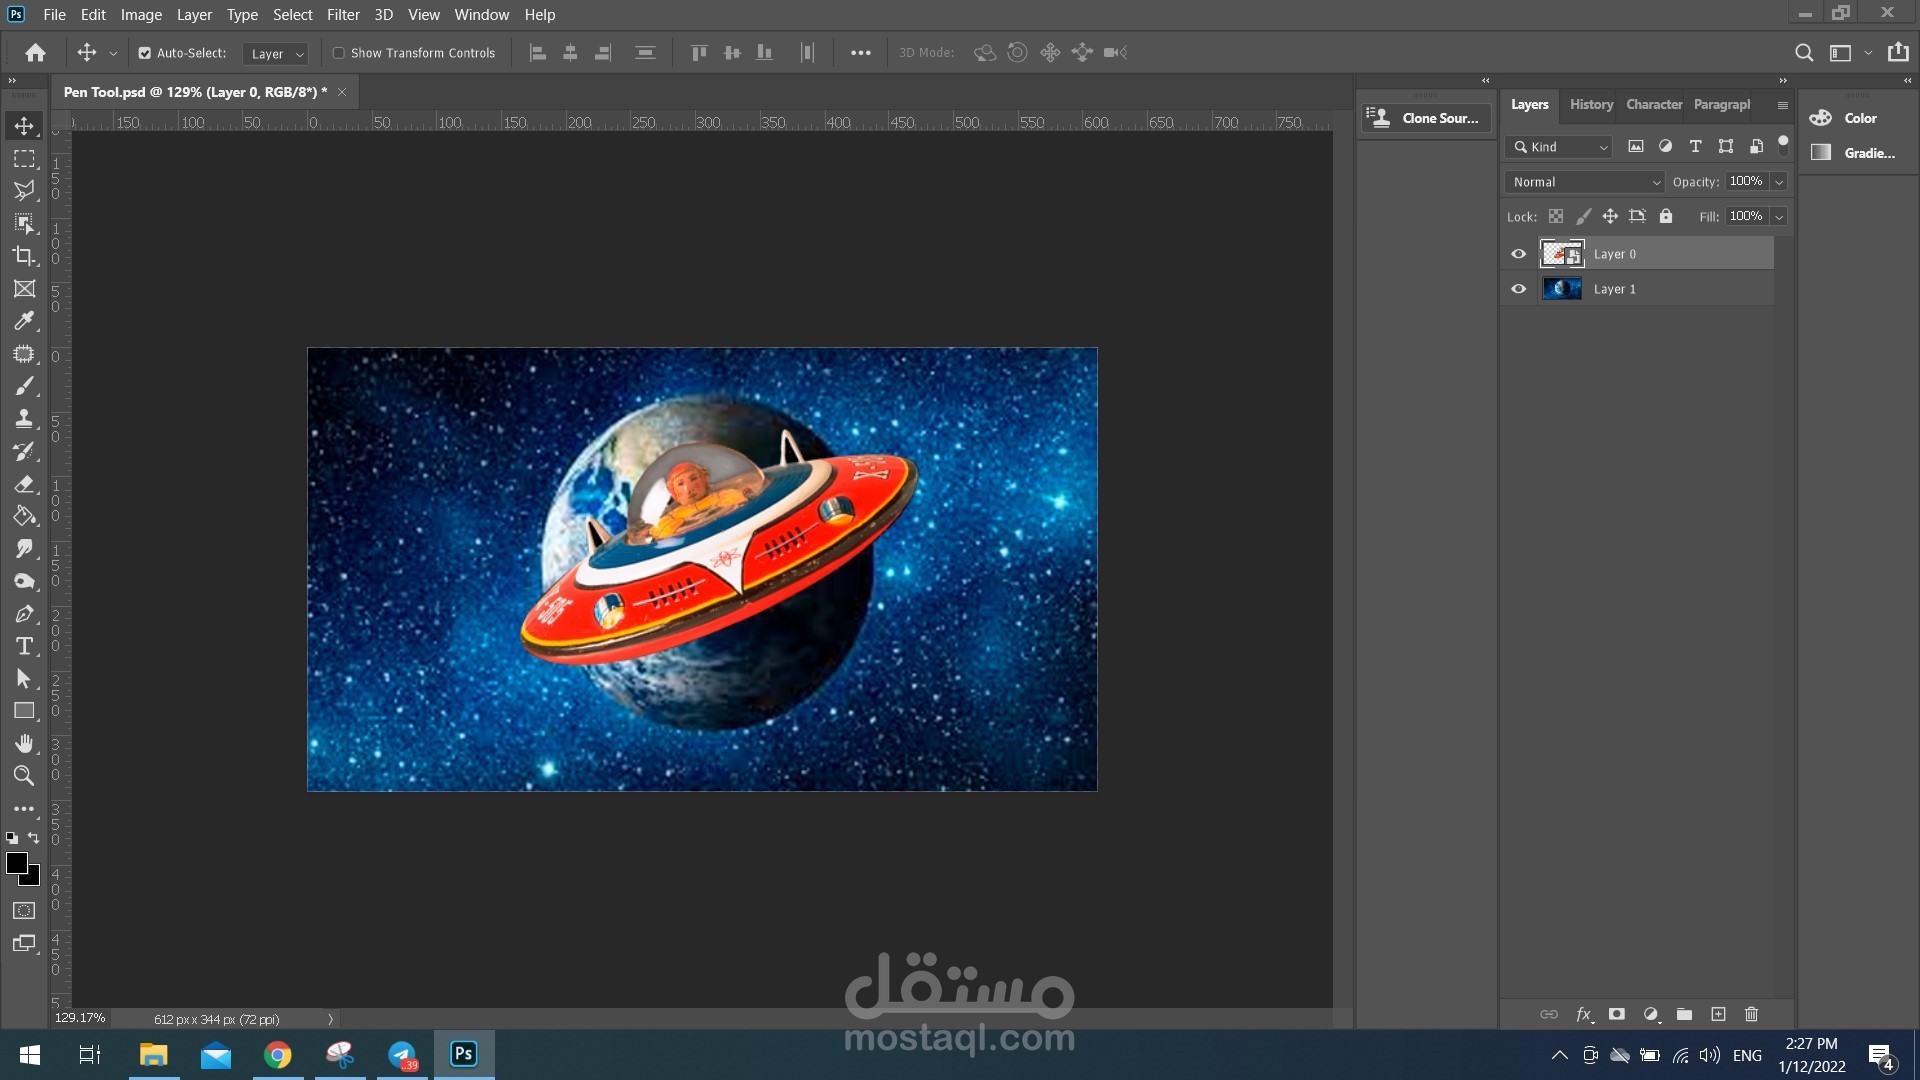Screen dimensions: 1920x1080
Task: Toggle the Auto-Select checkbox
Action: click(x=145, y=53)
